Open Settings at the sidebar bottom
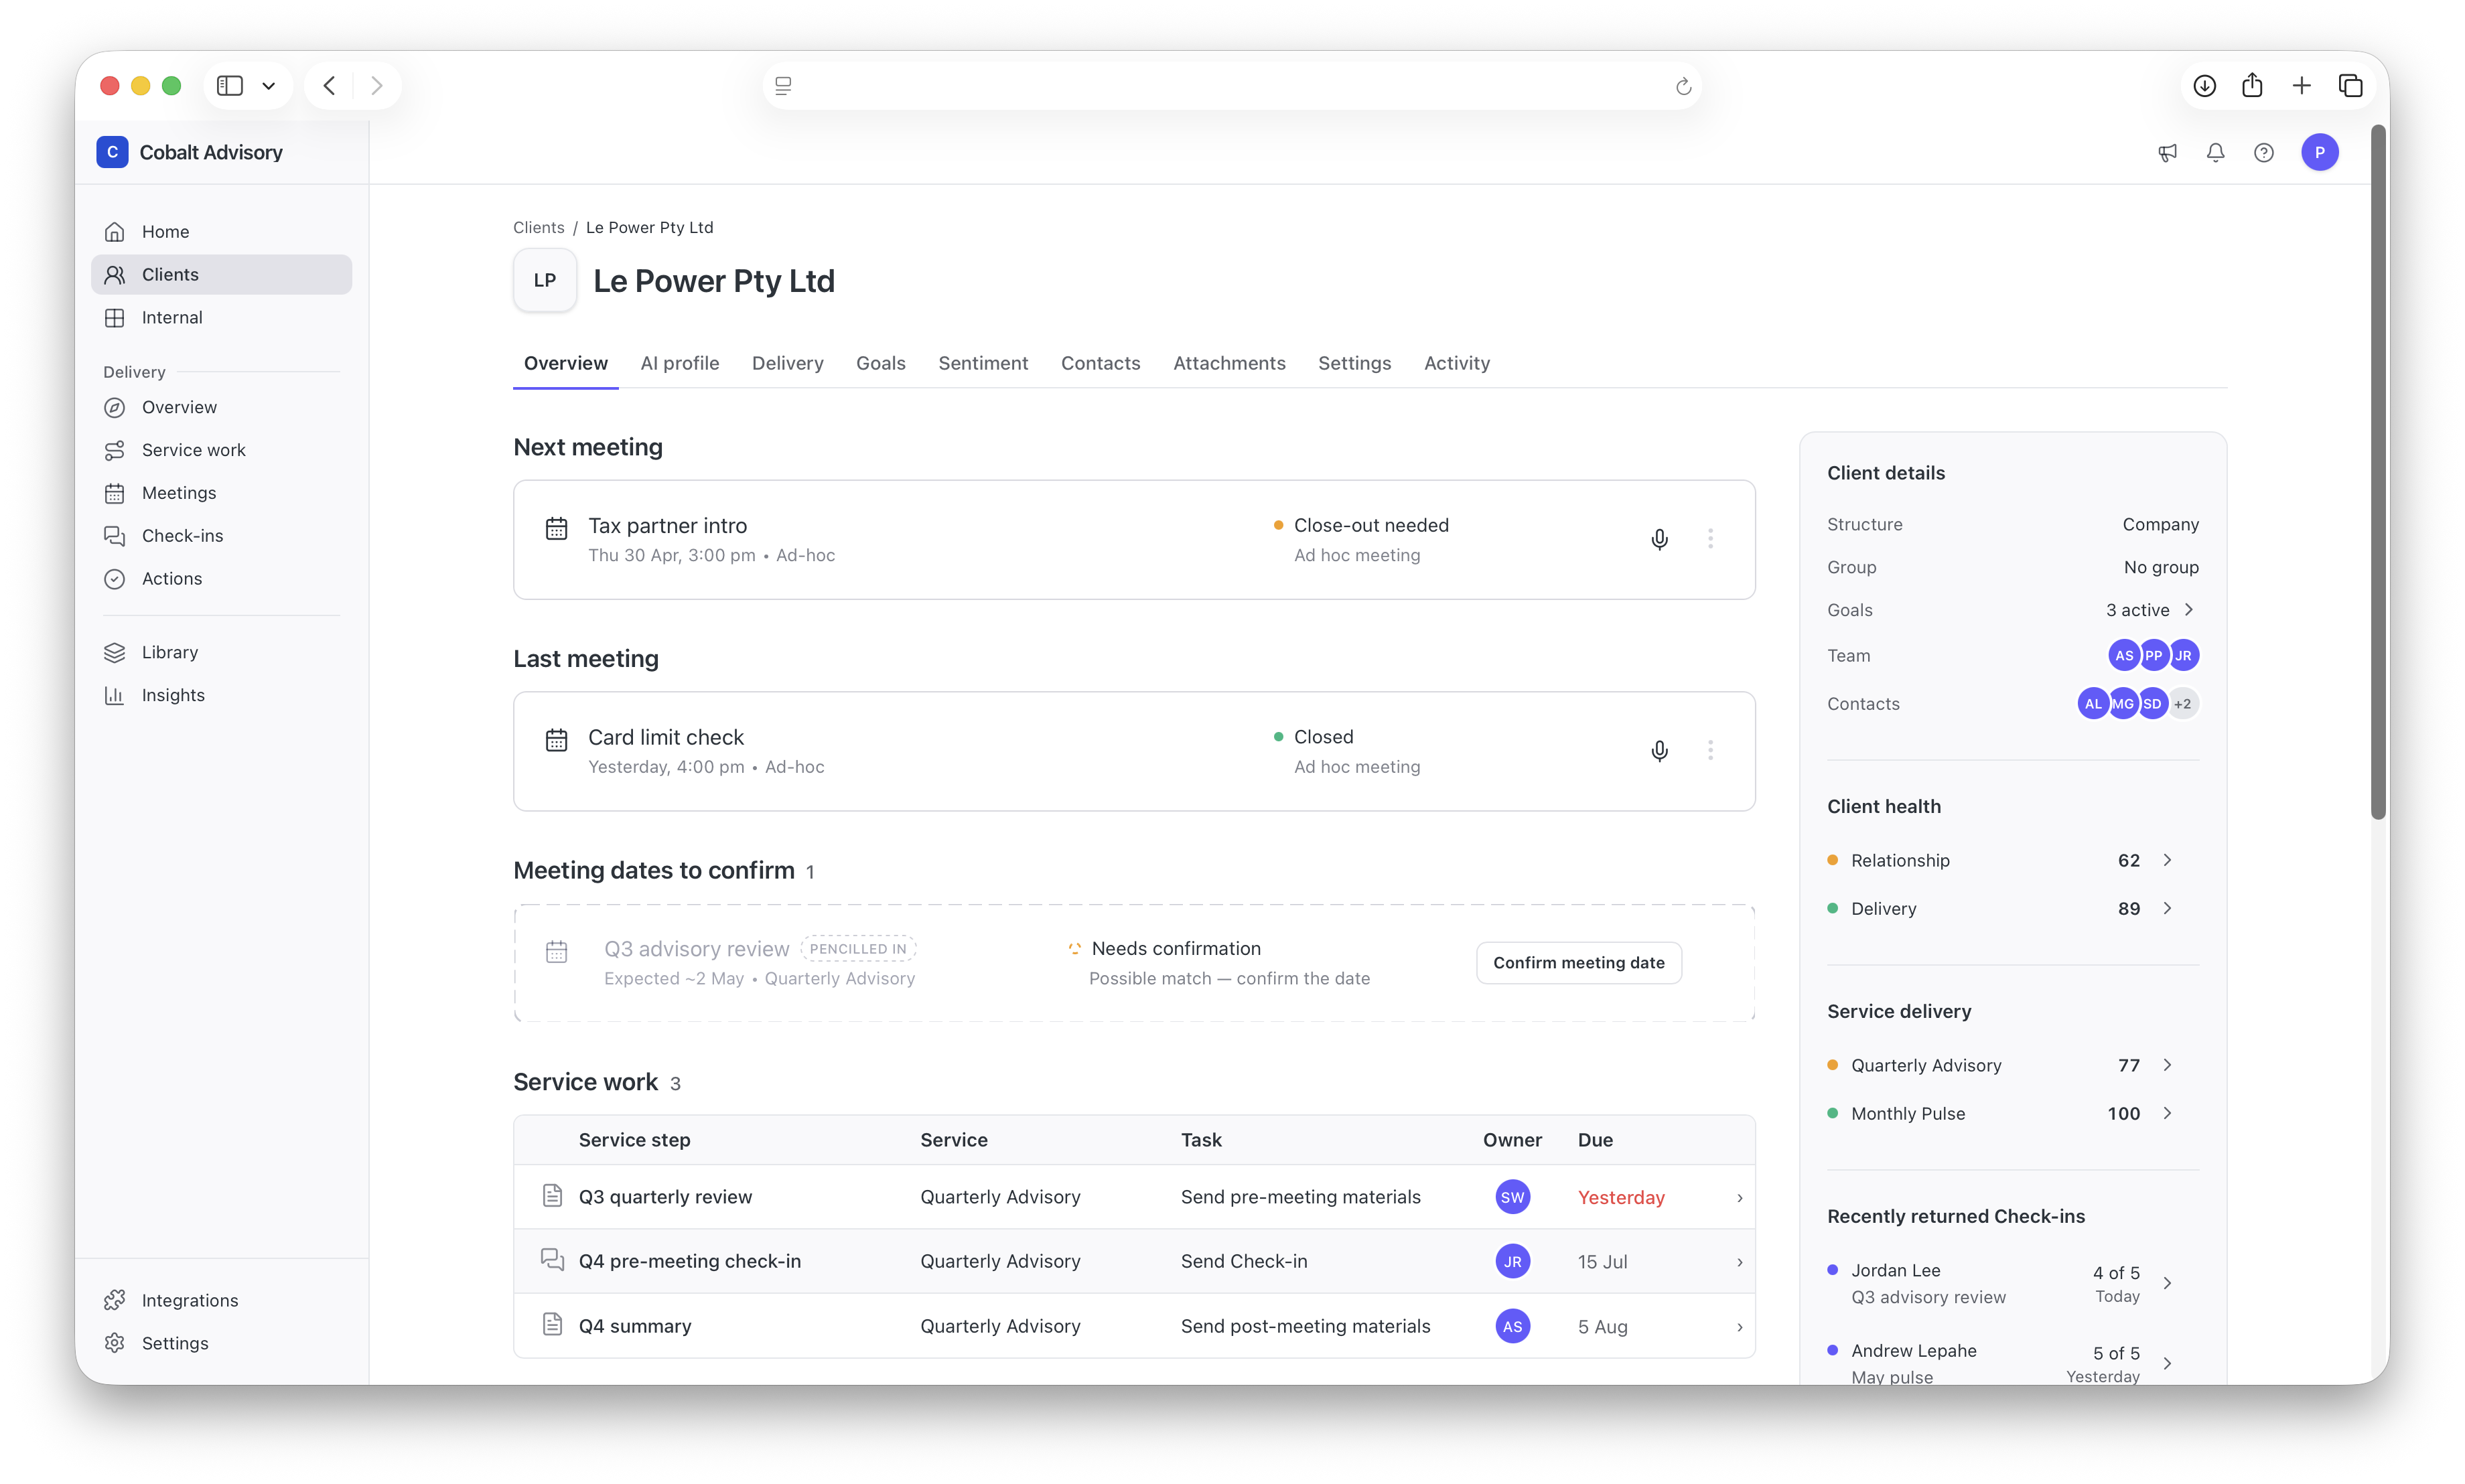Viewport: 2465px width, 1484px height. click(x=221, y=1343)
